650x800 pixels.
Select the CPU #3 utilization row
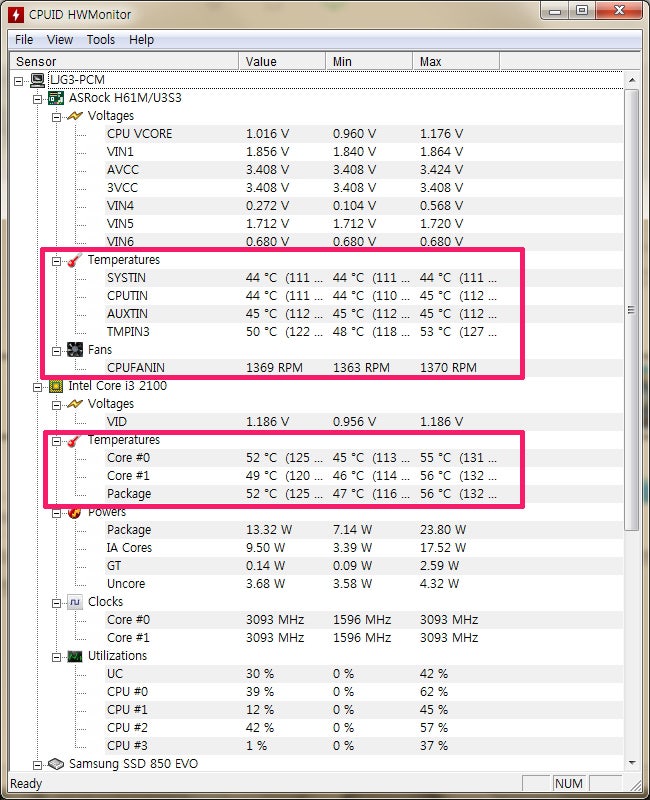364,745
